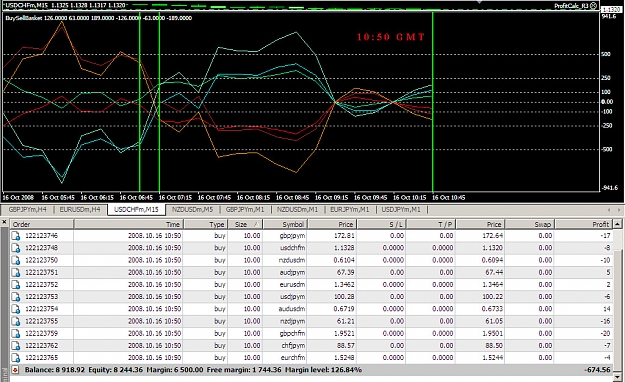Open the NZDUSDm,M5 chart tab
The image size is (625, 382).
coord(192,209)
